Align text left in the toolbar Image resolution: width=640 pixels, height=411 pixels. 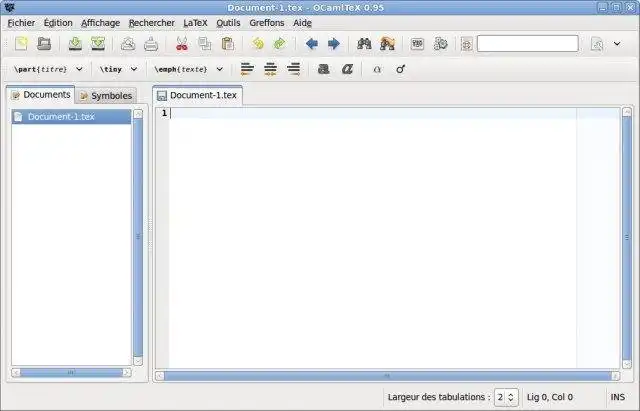pyautogui.click(x=247, y=69)
